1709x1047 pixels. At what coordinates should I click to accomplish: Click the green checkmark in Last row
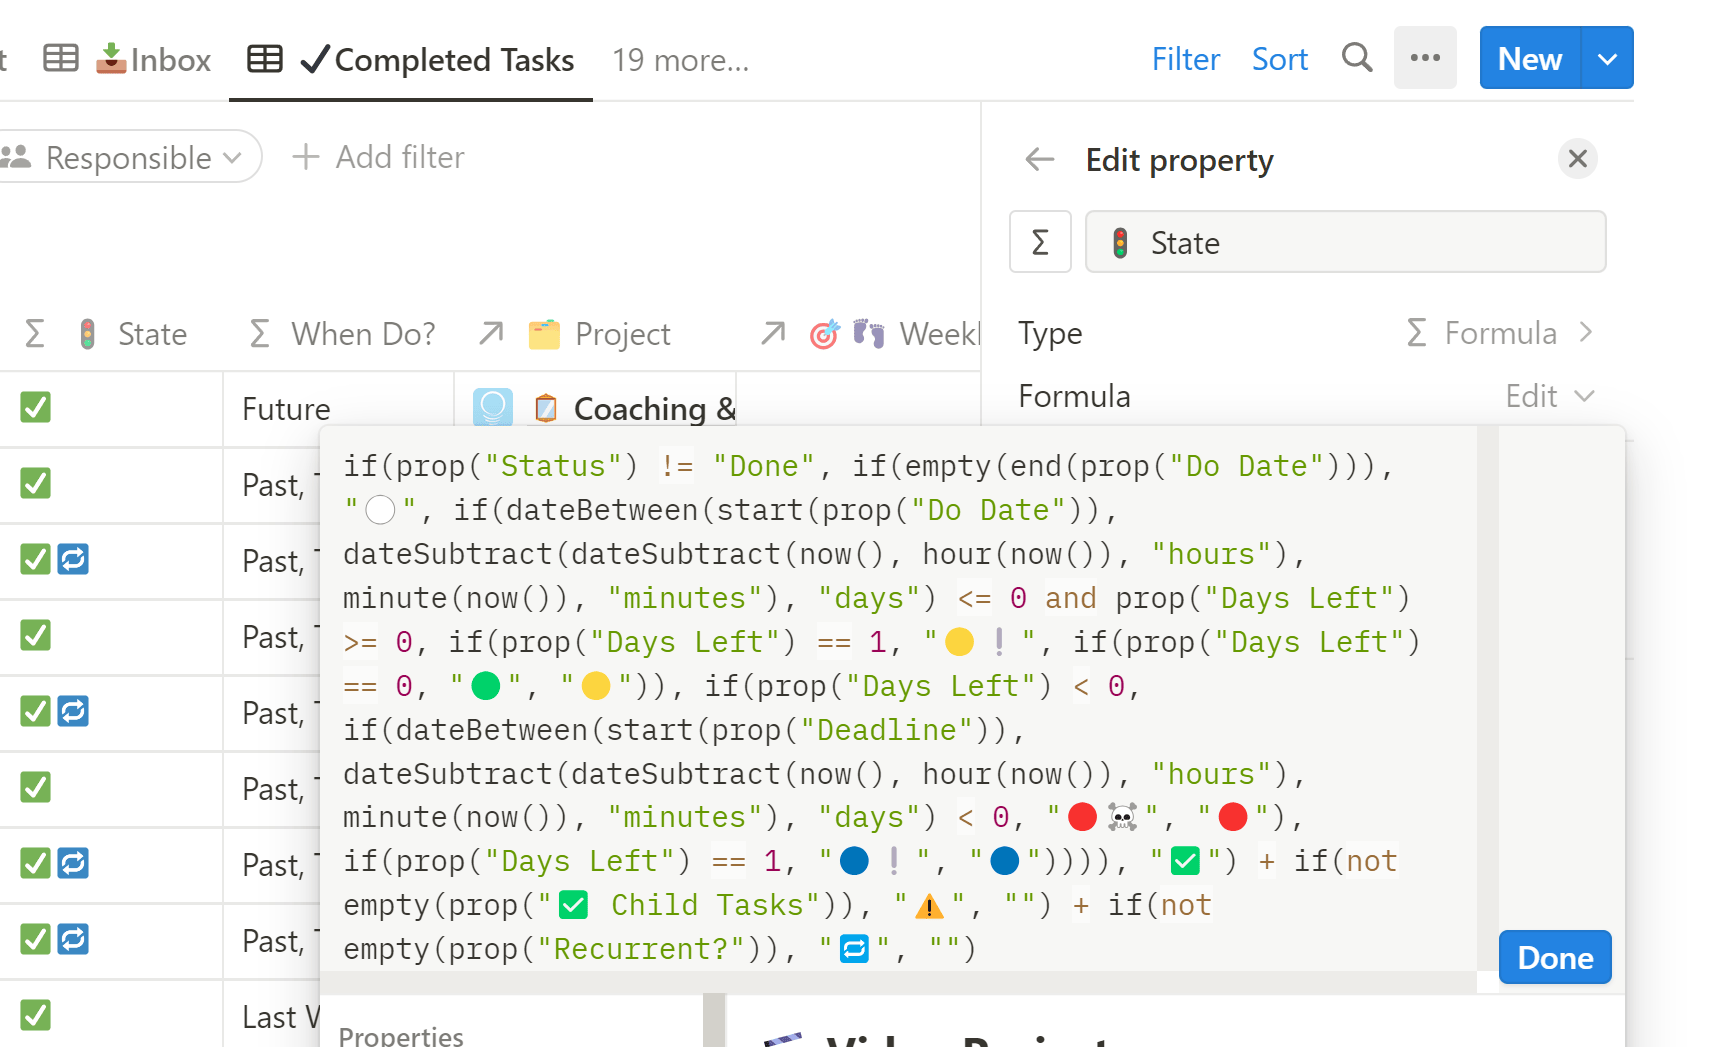36,1015
